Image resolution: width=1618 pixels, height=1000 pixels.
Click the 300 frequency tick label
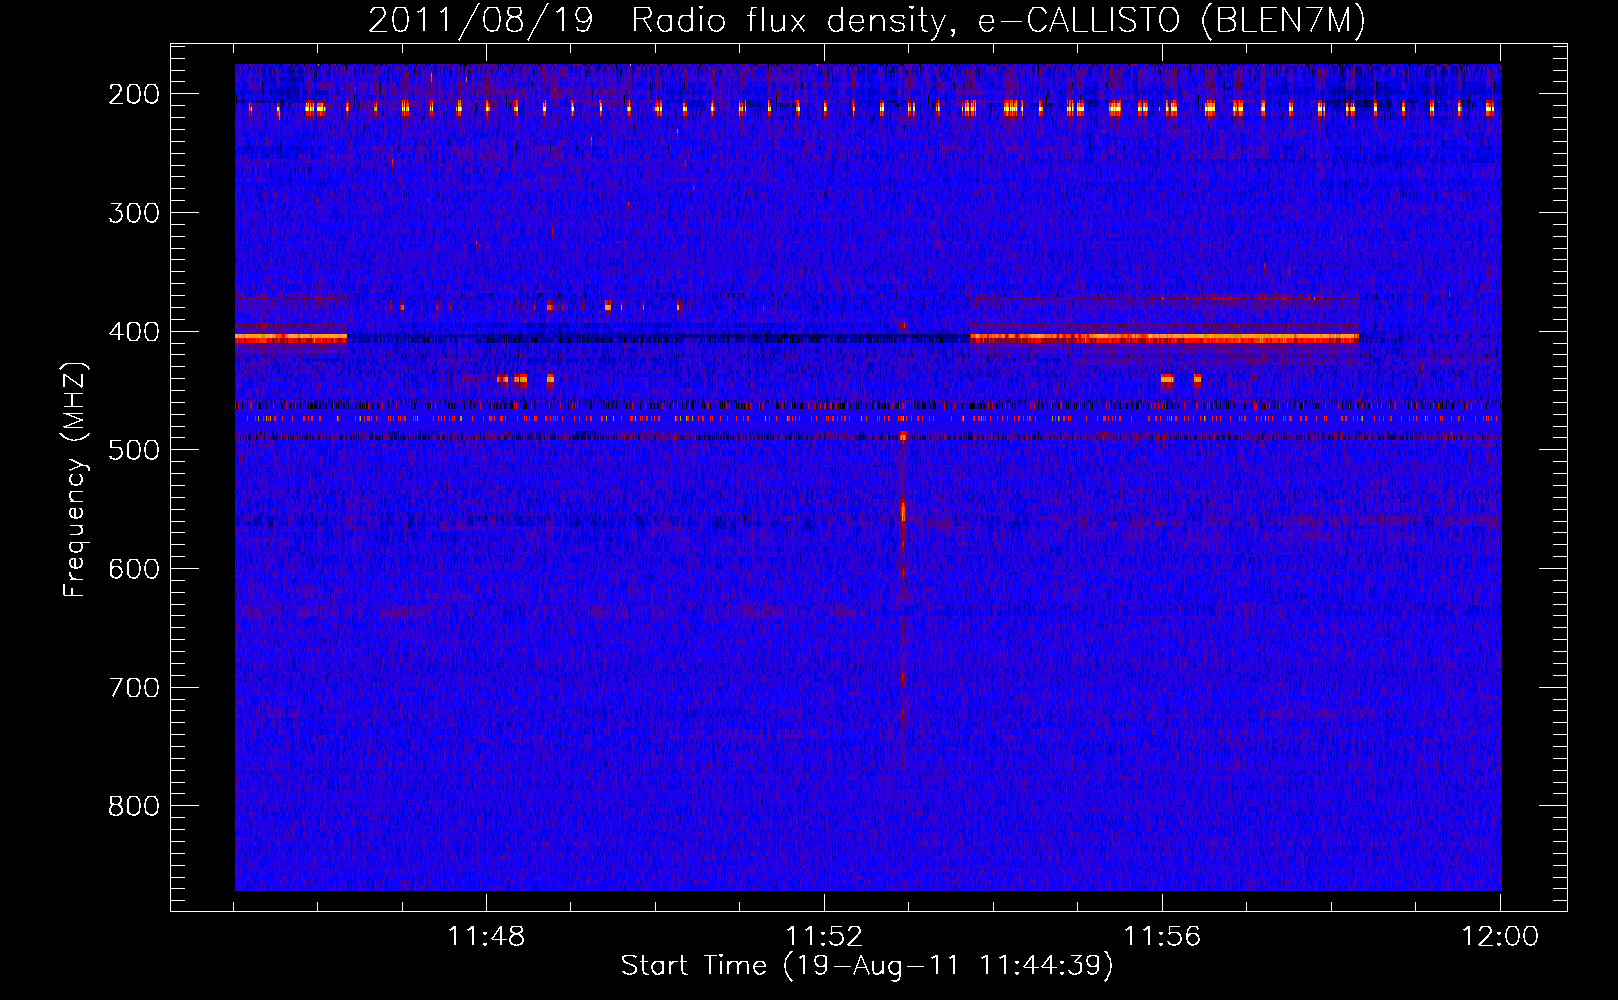[134, 213]
